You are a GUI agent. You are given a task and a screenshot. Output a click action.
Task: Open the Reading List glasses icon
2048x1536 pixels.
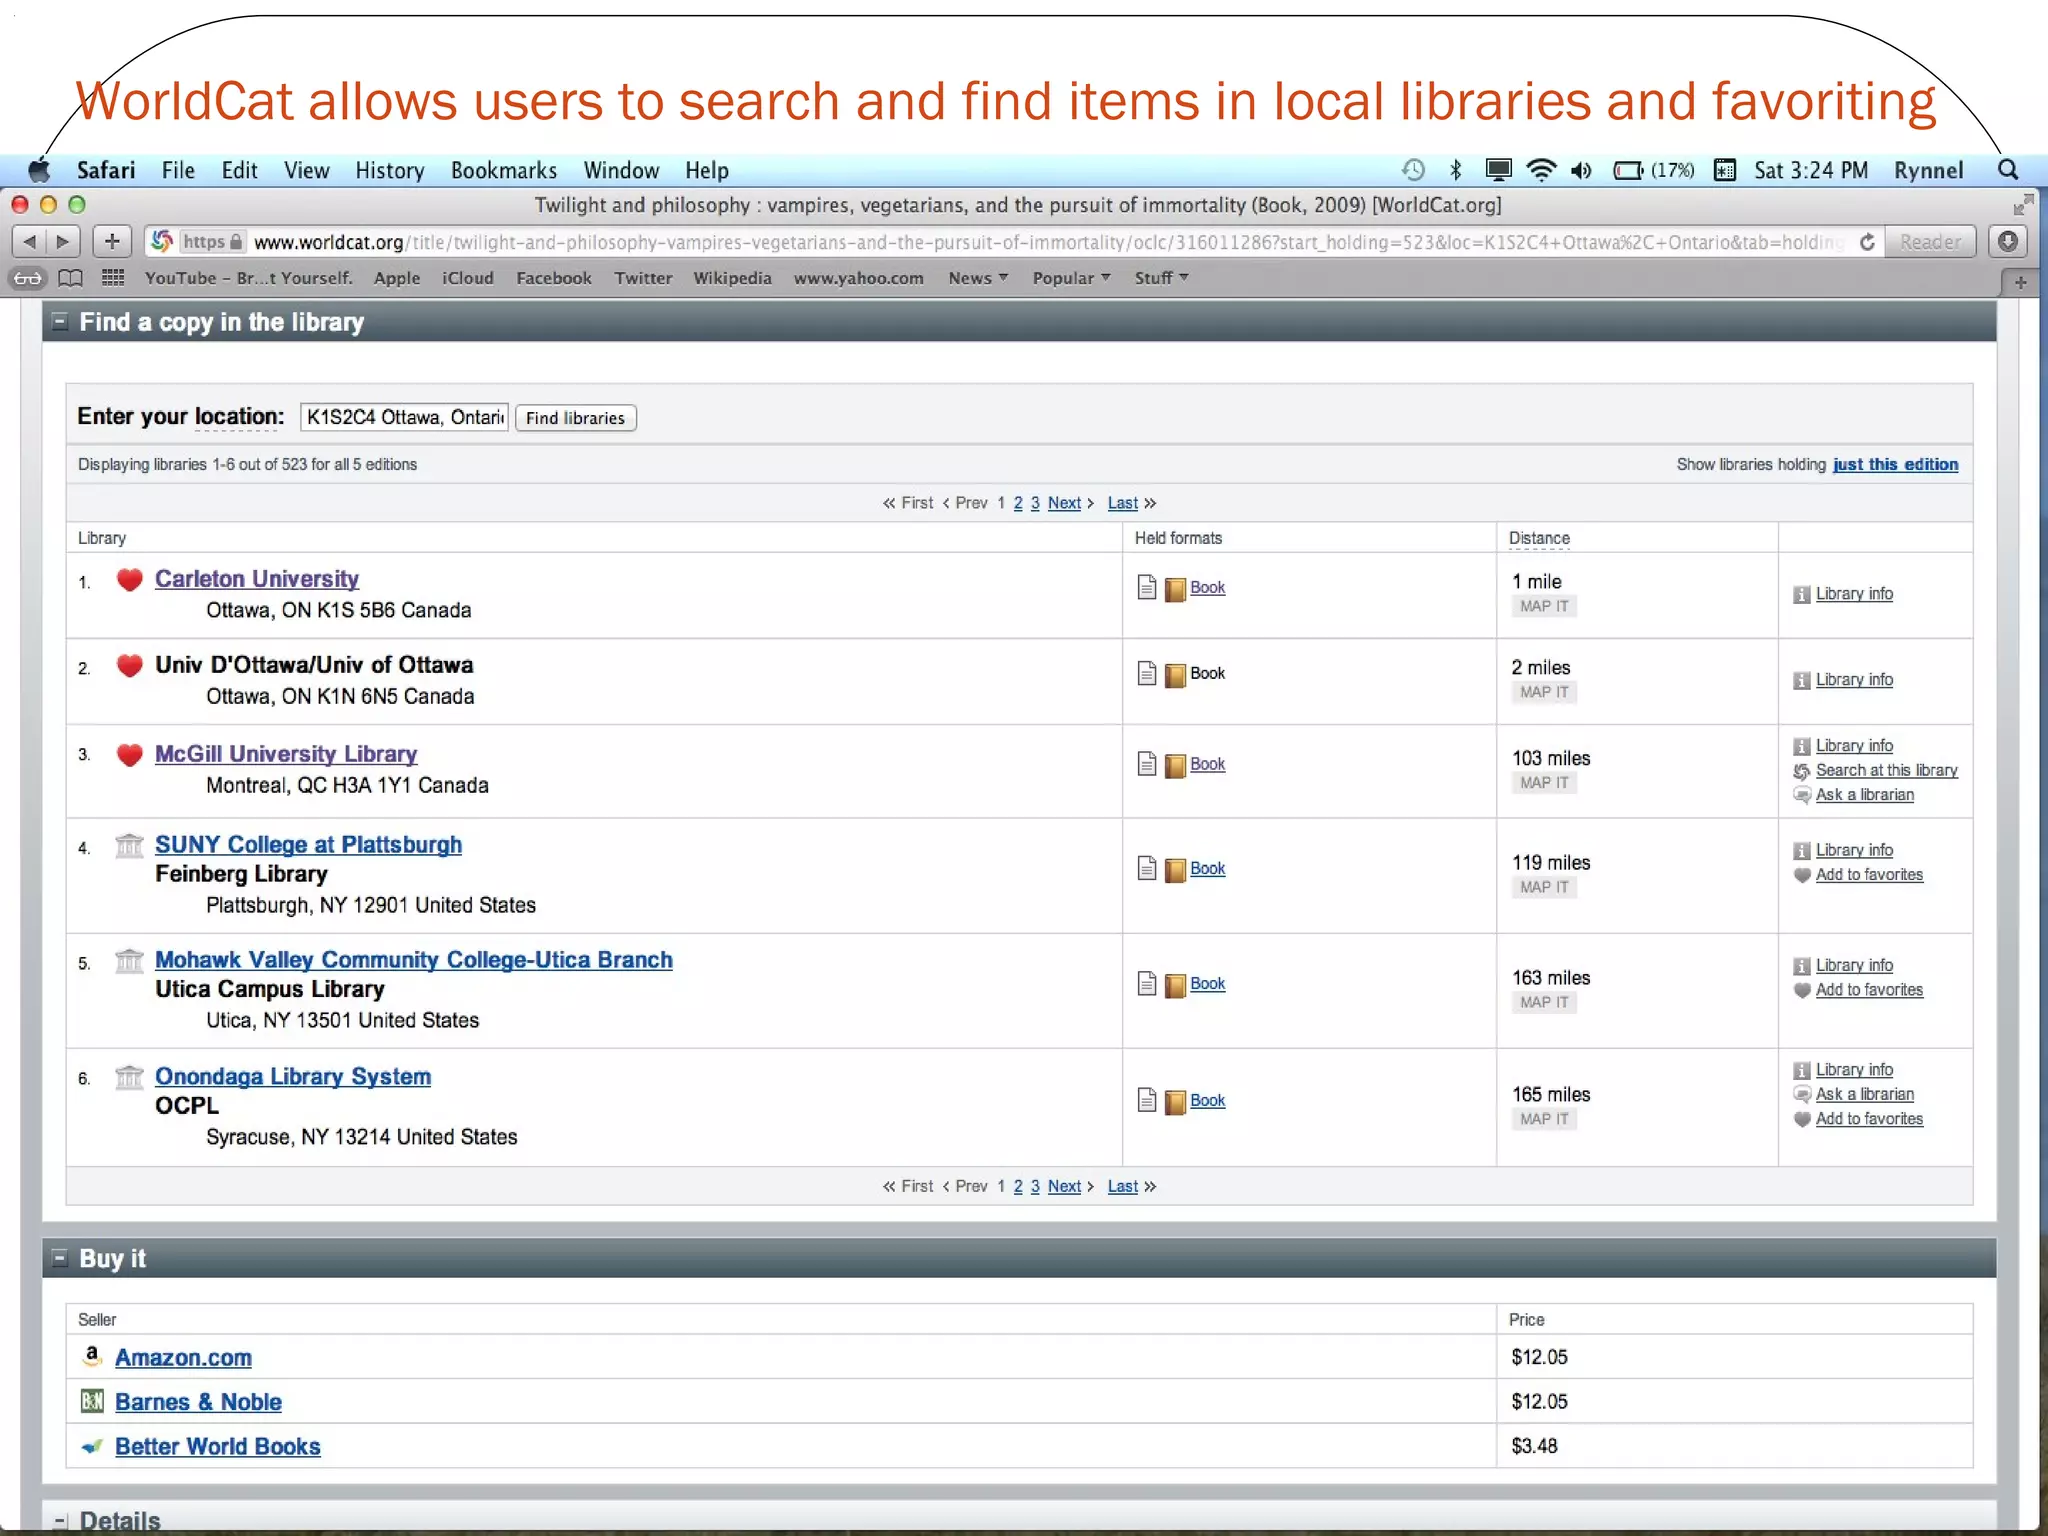pyautogui.click(x=28, y=278)
